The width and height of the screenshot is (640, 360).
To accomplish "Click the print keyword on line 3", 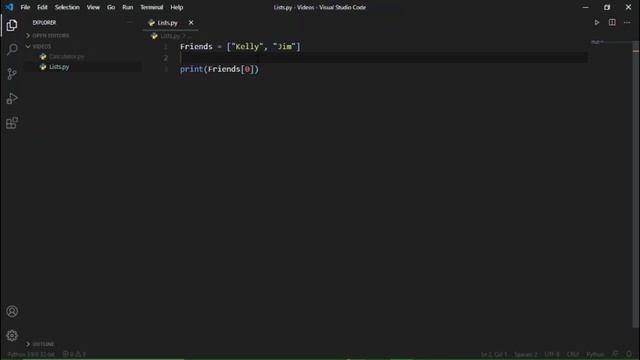I will [191, 69].
